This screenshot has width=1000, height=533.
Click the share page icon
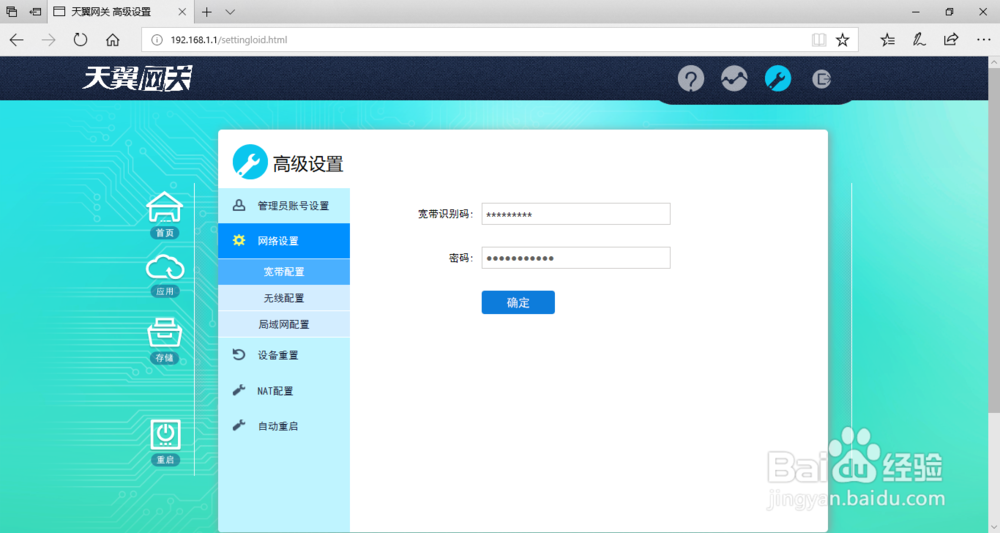(951, 40)
